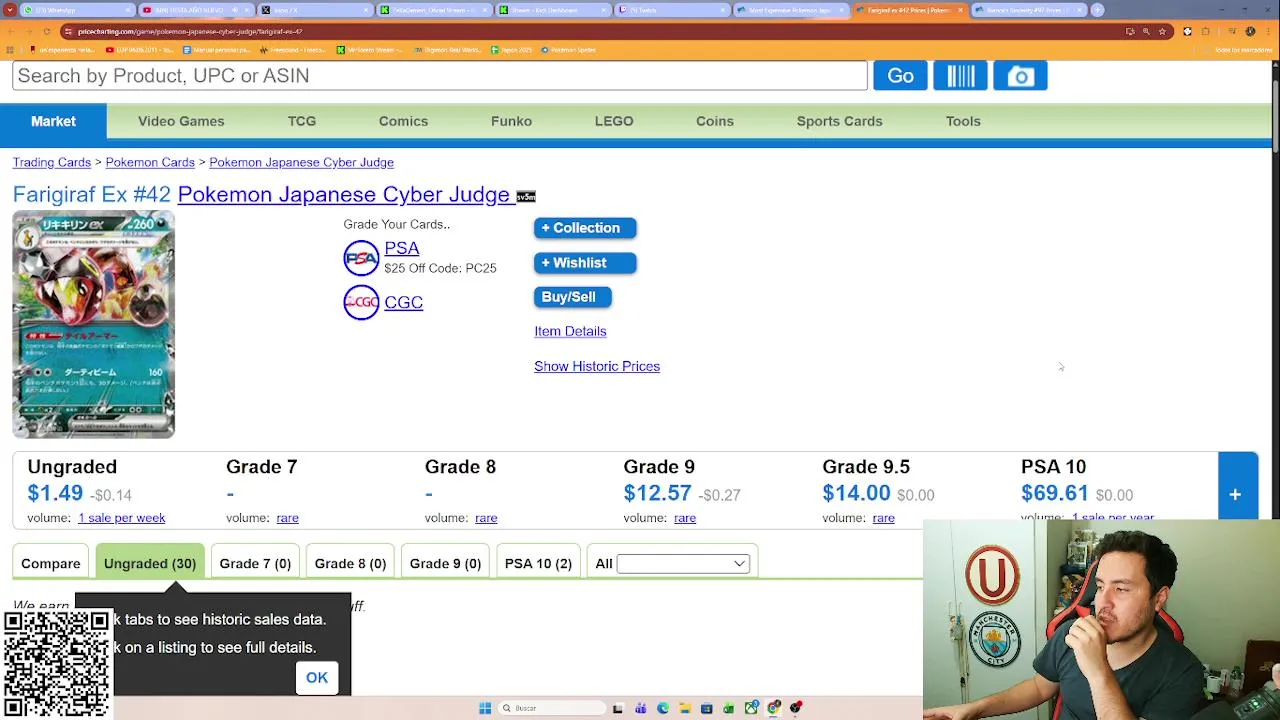Switch to the X browser tab

(x=315, y=10)
